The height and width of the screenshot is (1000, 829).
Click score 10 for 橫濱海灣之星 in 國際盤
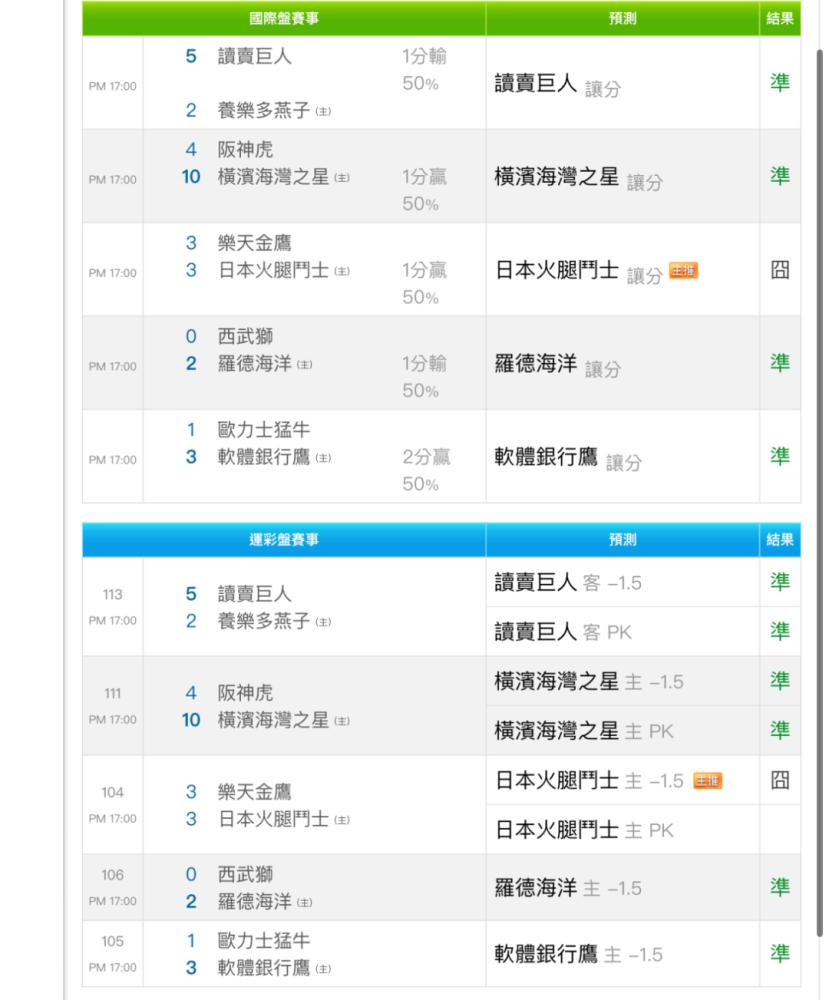tap(191, 177)
